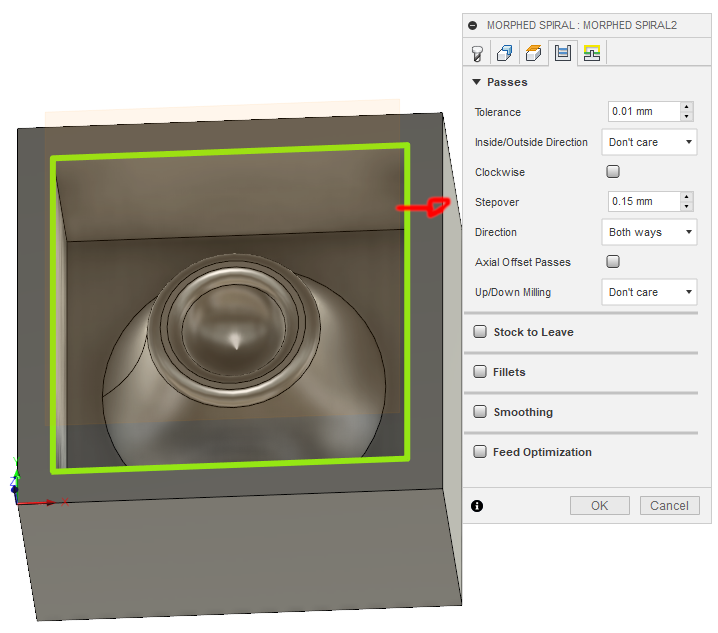Enable the Clockwise checkbox
This screenshot has height=633, width=718.
613,172
